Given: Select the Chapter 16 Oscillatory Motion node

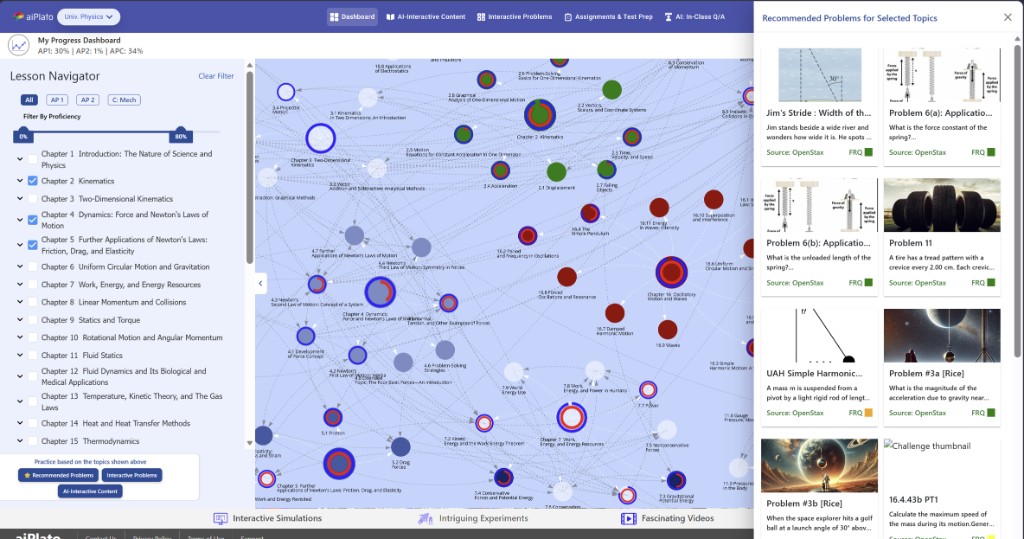Looking at the screenshot, I should point(671,272).
